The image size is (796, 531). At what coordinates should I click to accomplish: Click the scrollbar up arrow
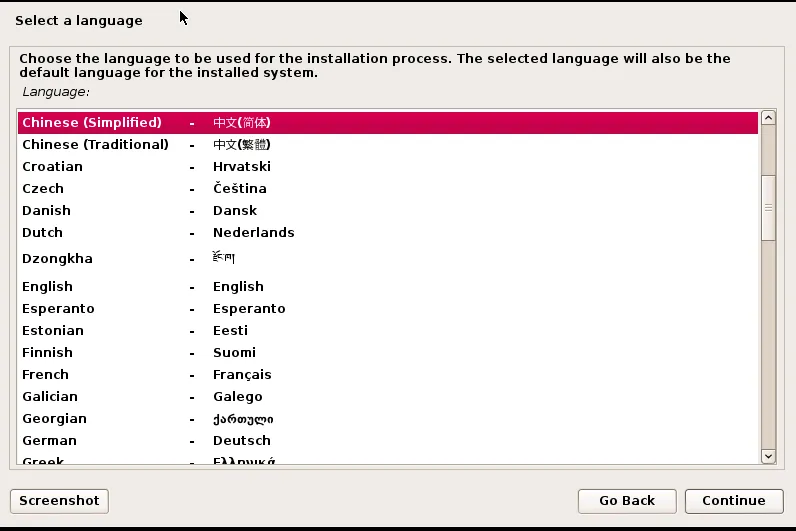[x=768, y=118]
